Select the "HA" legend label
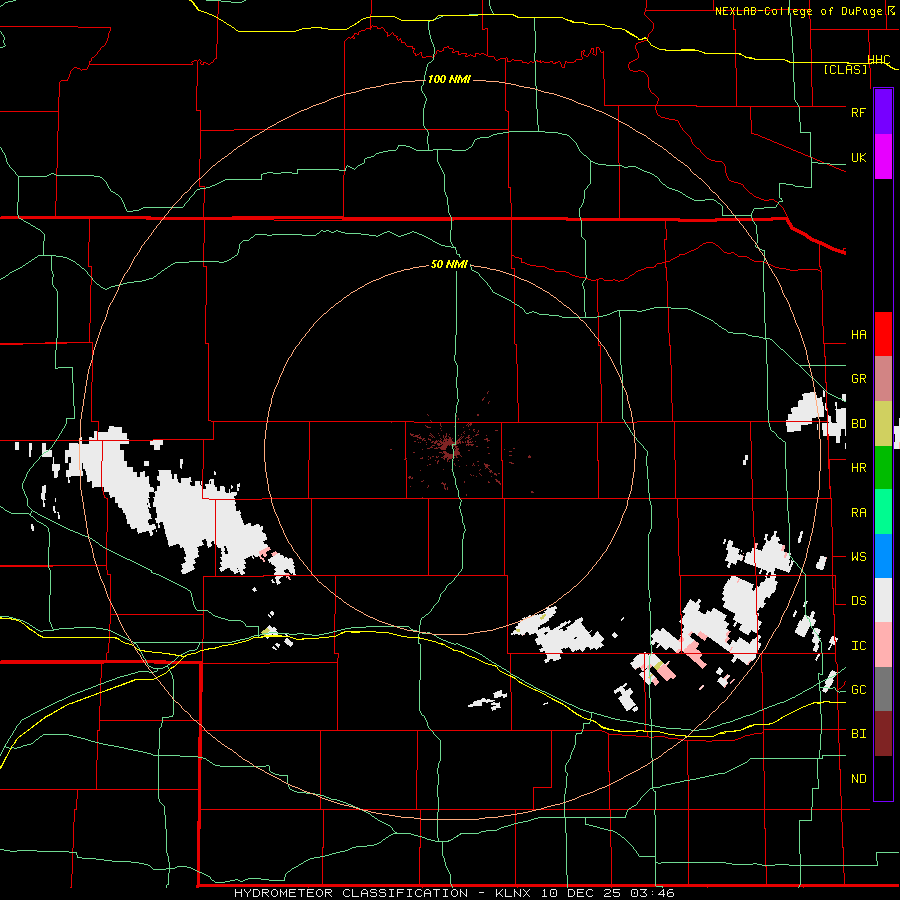 click(858, 335)
